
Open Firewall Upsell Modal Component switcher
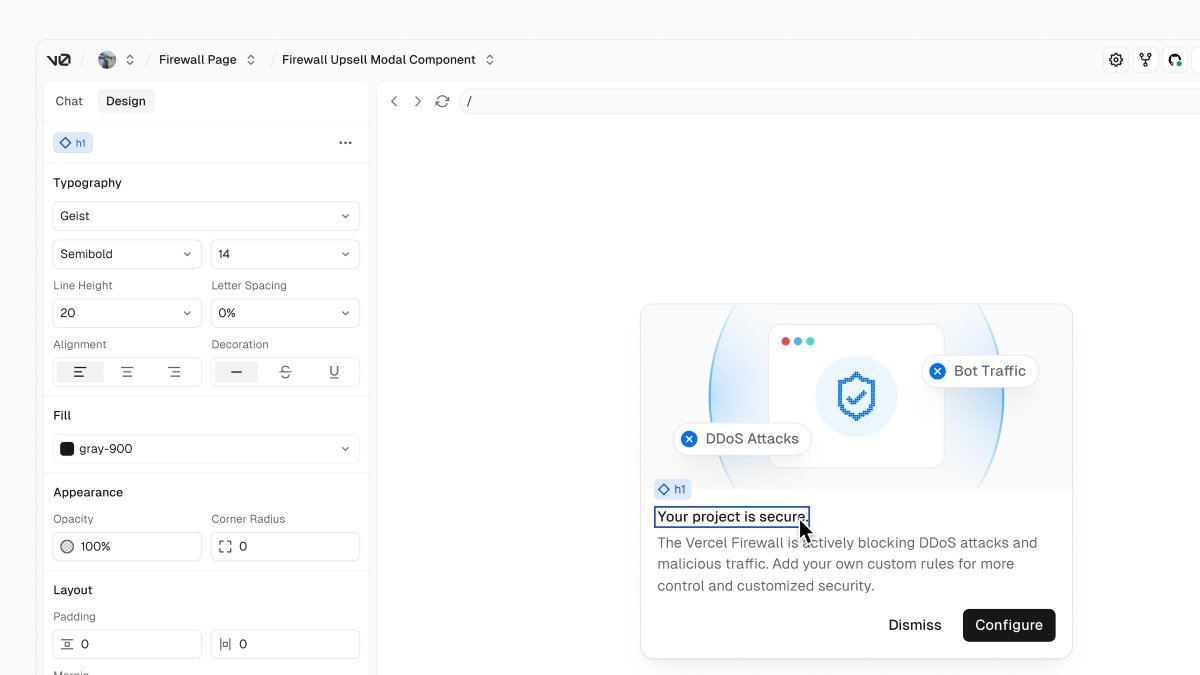[x=388, y=60]
